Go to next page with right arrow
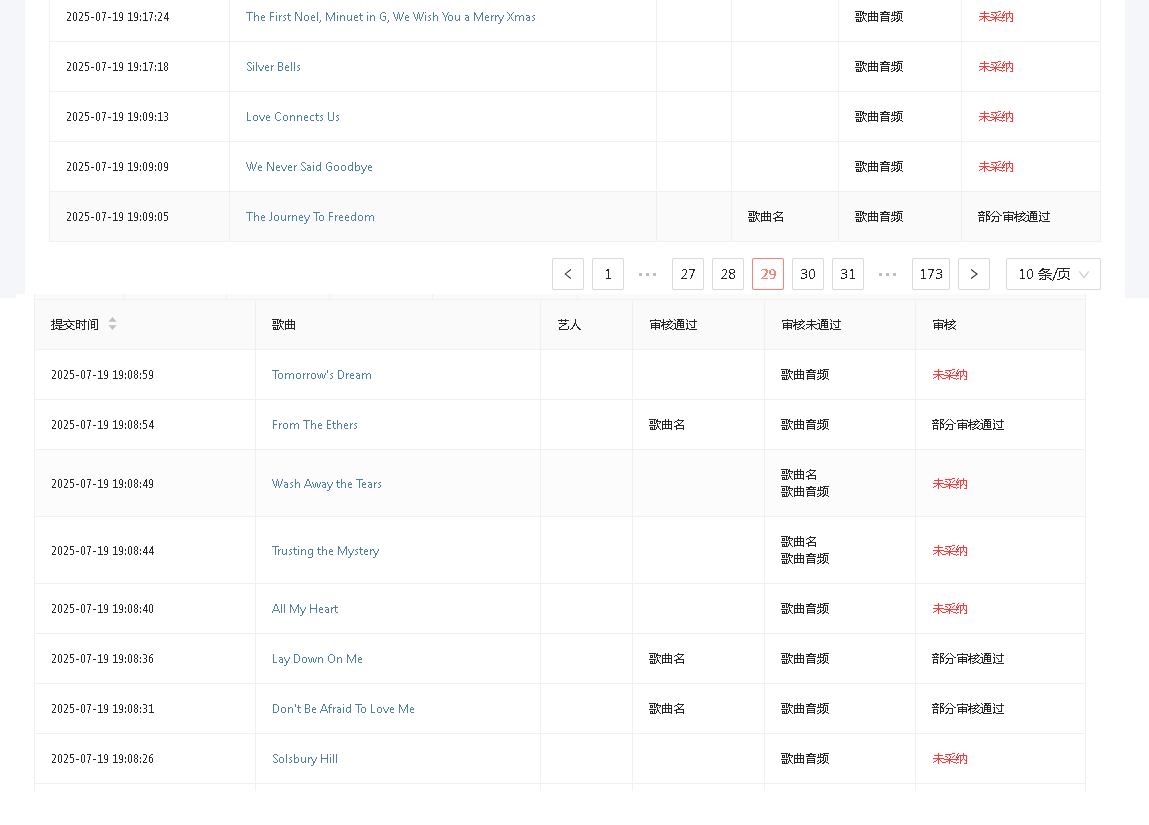Image resolution: width=1149 pixels, height=825 pixels. pyautogui.click(x=974, y=274)
